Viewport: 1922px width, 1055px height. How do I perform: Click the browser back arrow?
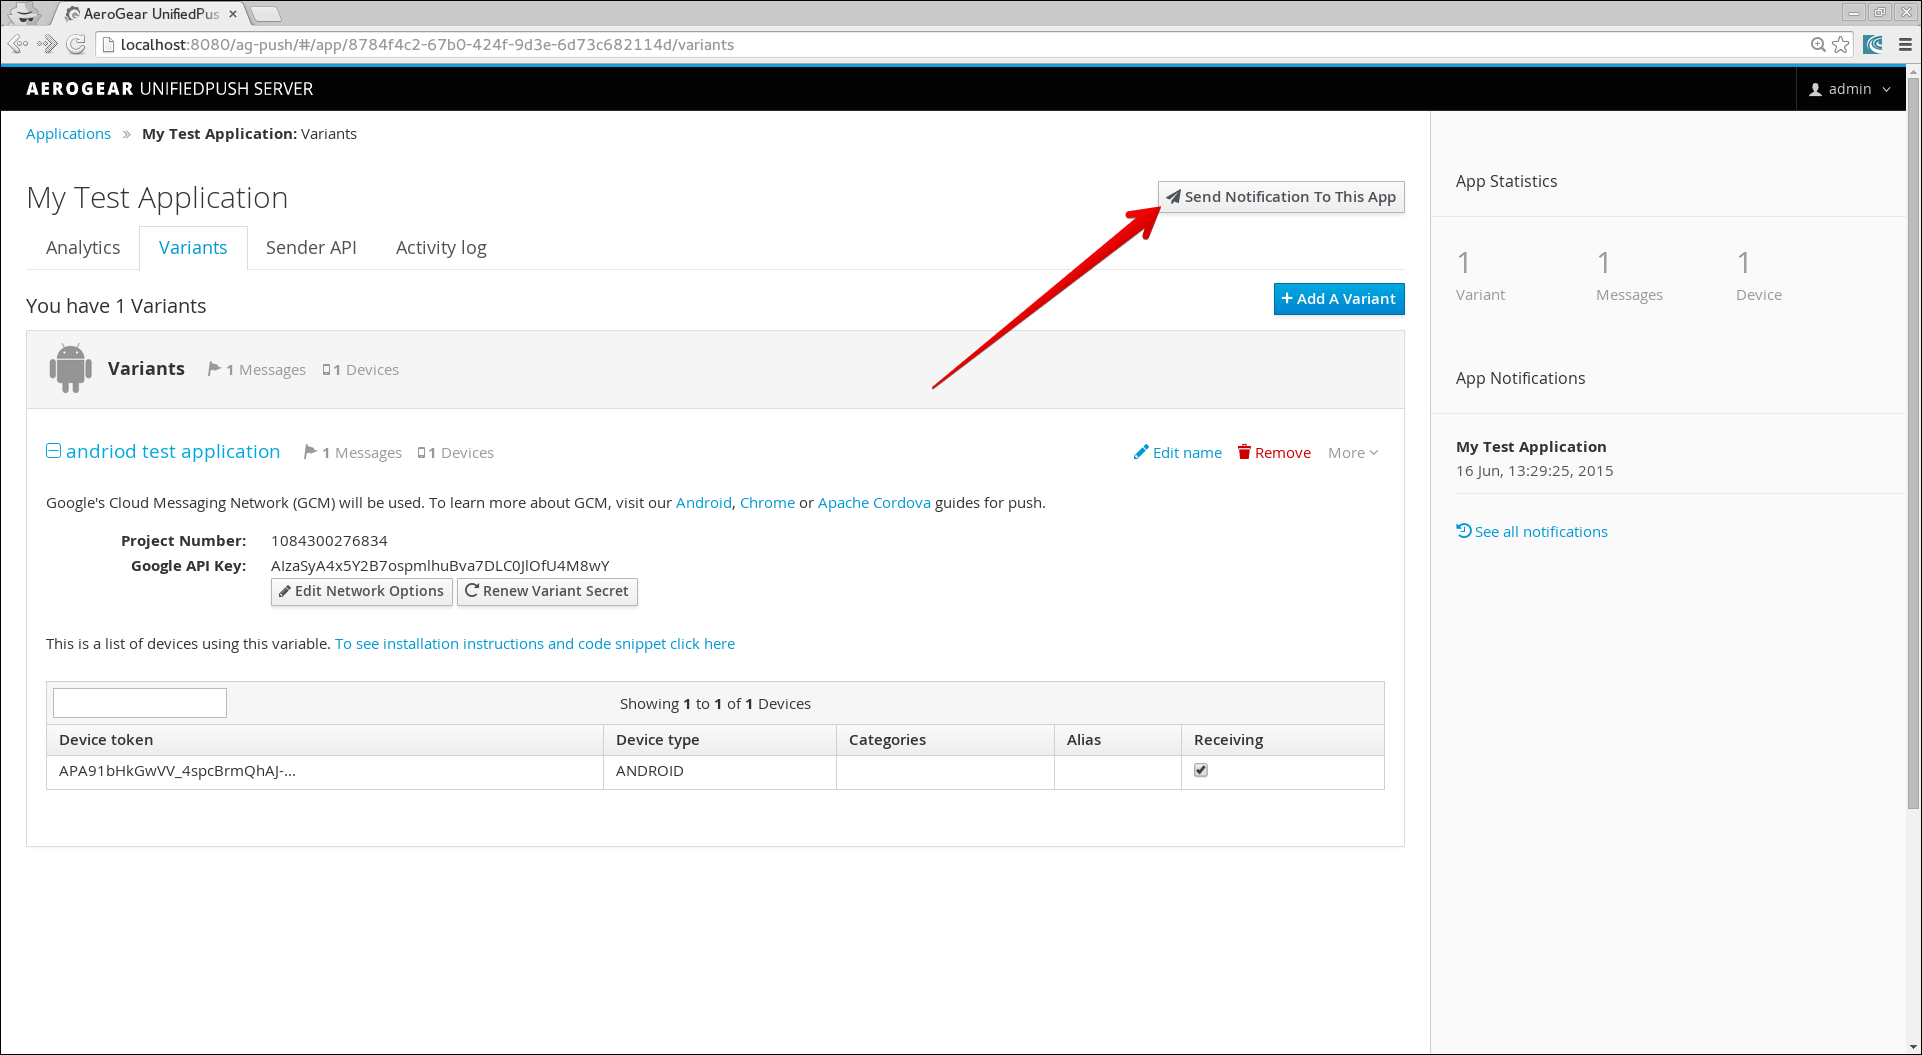point(17,44)
